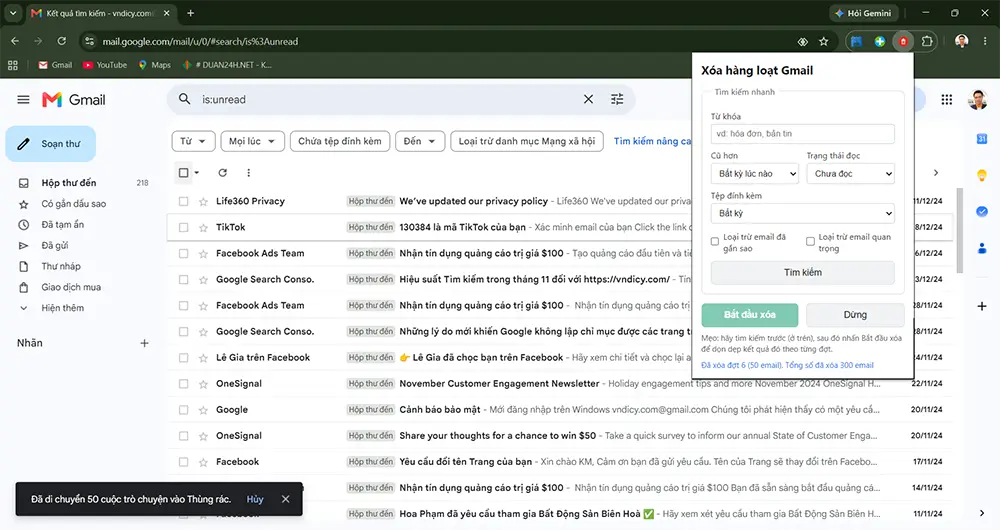Image resolution: width=1000 pixels, height=530 pixels.
Task: Refresh the email list
Action: click(x=223, y=172)
